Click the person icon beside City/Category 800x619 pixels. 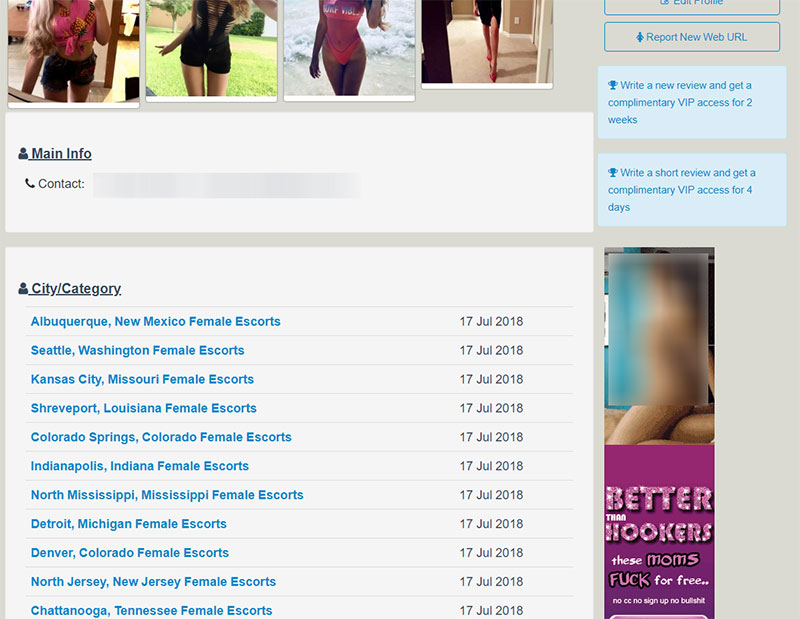tap(25, 288)
